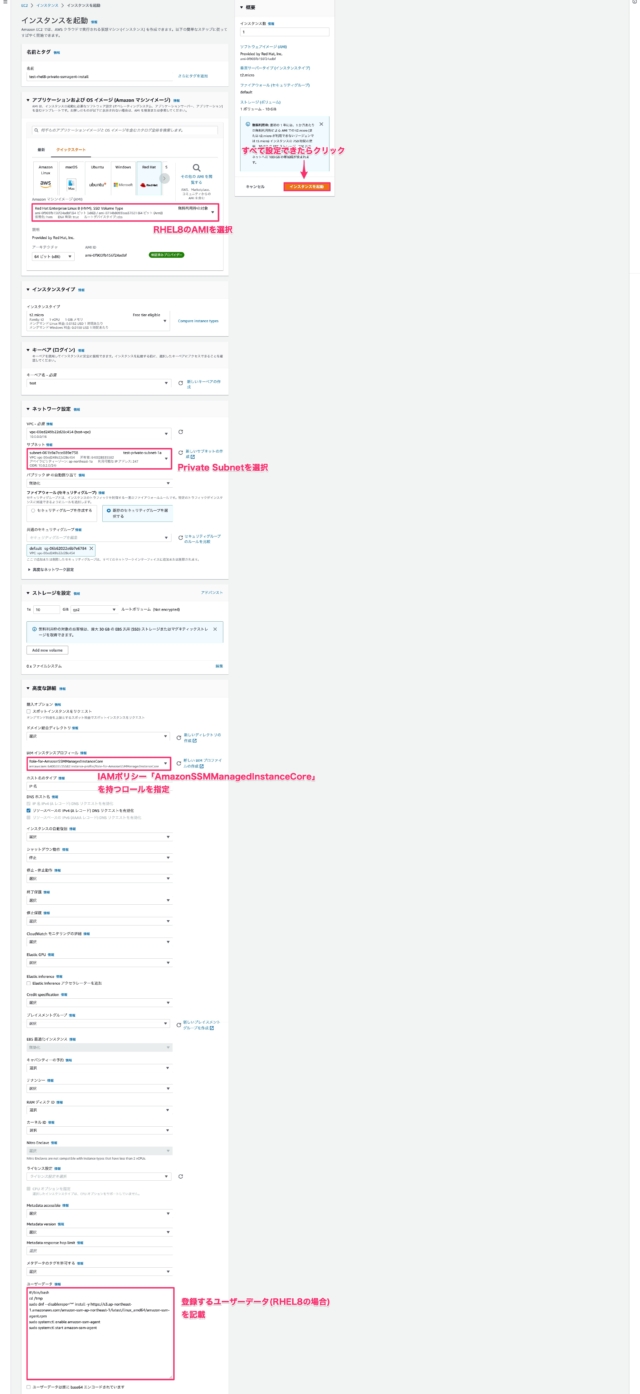This screenshot has width=640, height=1394.
Task: Check the base64-encoded user data checkbox
Action: coord(29,1386)
